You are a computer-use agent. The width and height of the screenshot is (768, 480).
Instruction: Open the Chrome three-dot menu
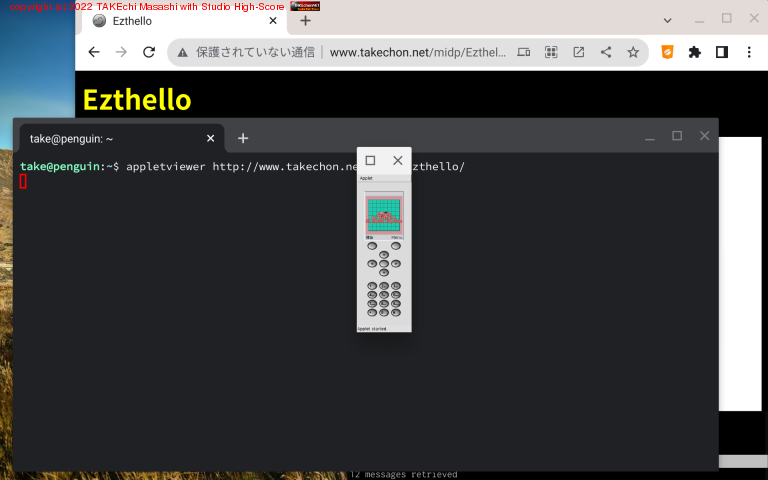point(748,53)
